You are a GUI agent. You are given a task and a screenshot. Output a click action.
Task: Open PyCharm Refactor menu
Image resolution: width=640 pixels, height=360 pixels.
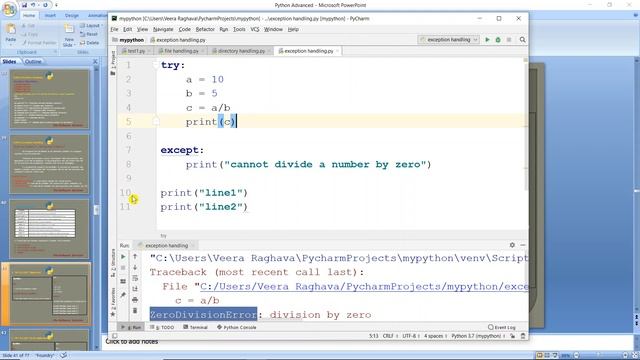tap(205, 29)
